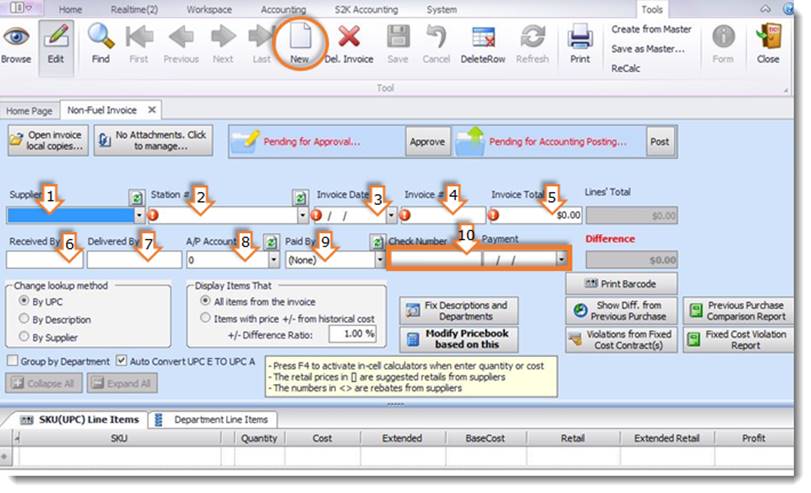Click refresh icon beside Supplier field
The height and width of the screenshot is (493, 811).
click(137, 198)
